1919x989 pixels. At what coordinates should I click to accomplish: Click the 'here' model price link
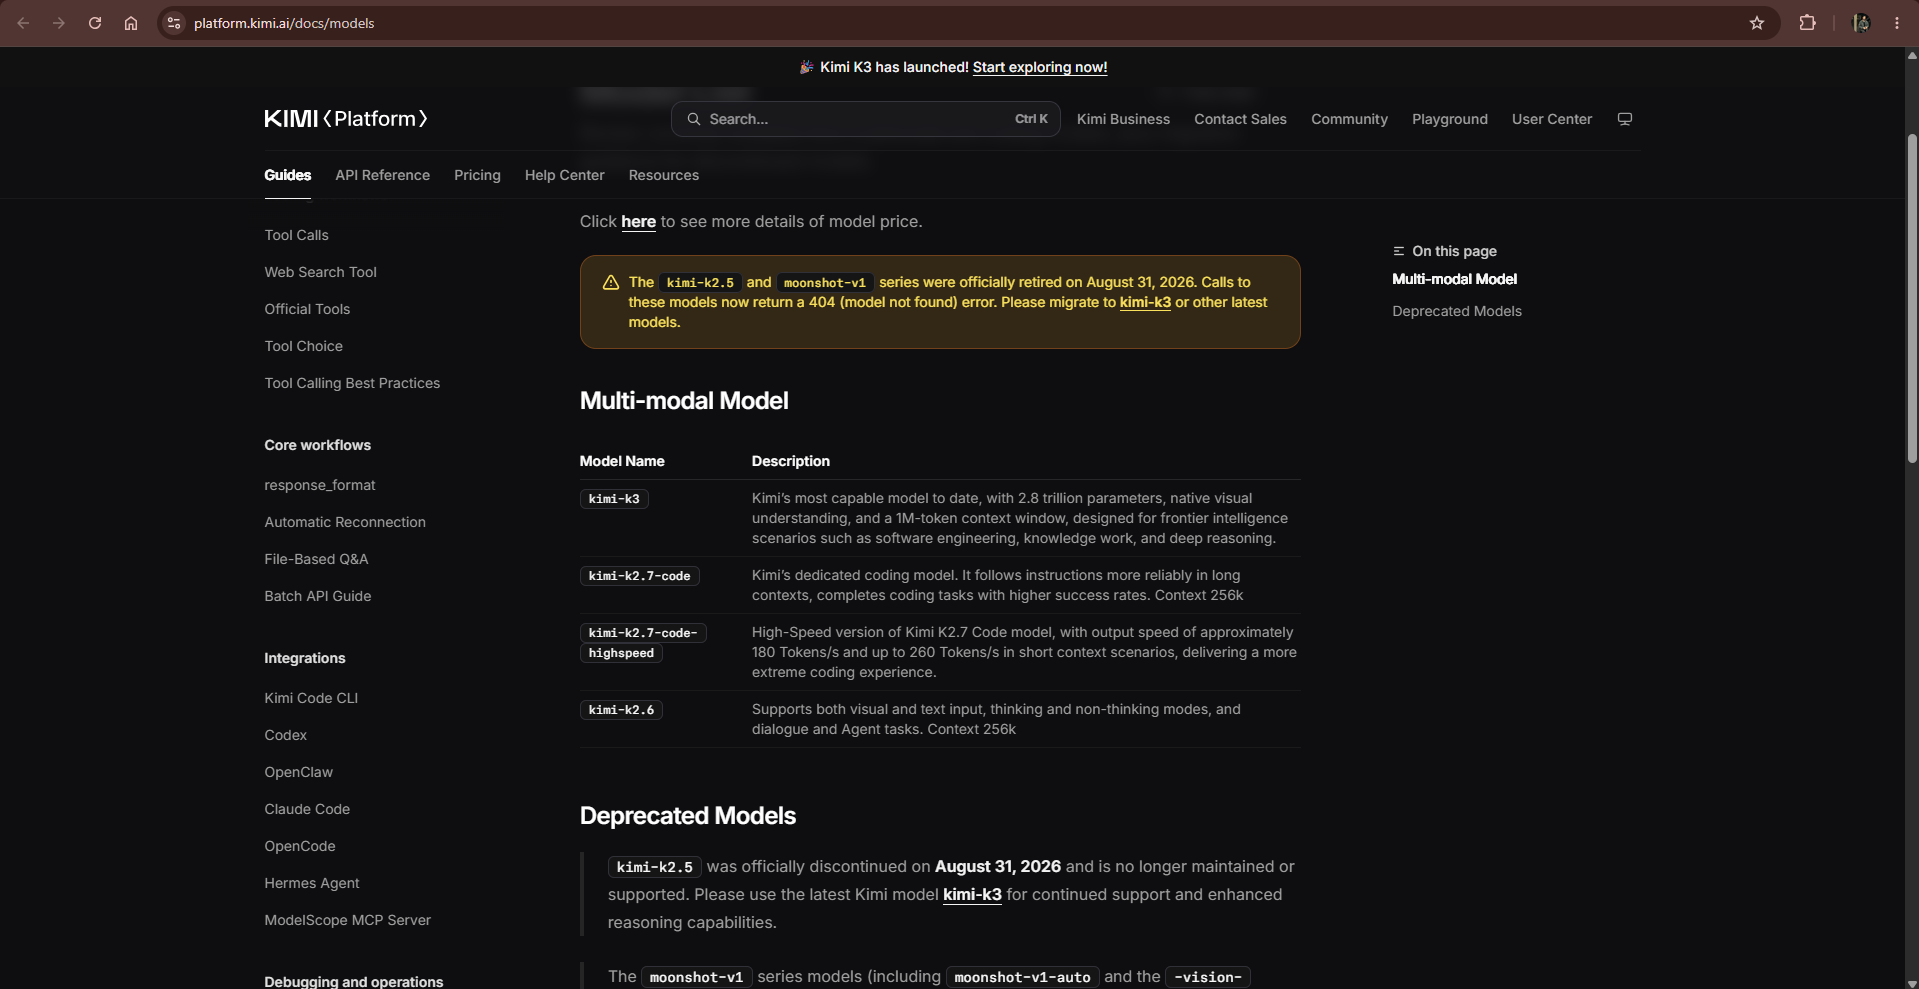638,221
